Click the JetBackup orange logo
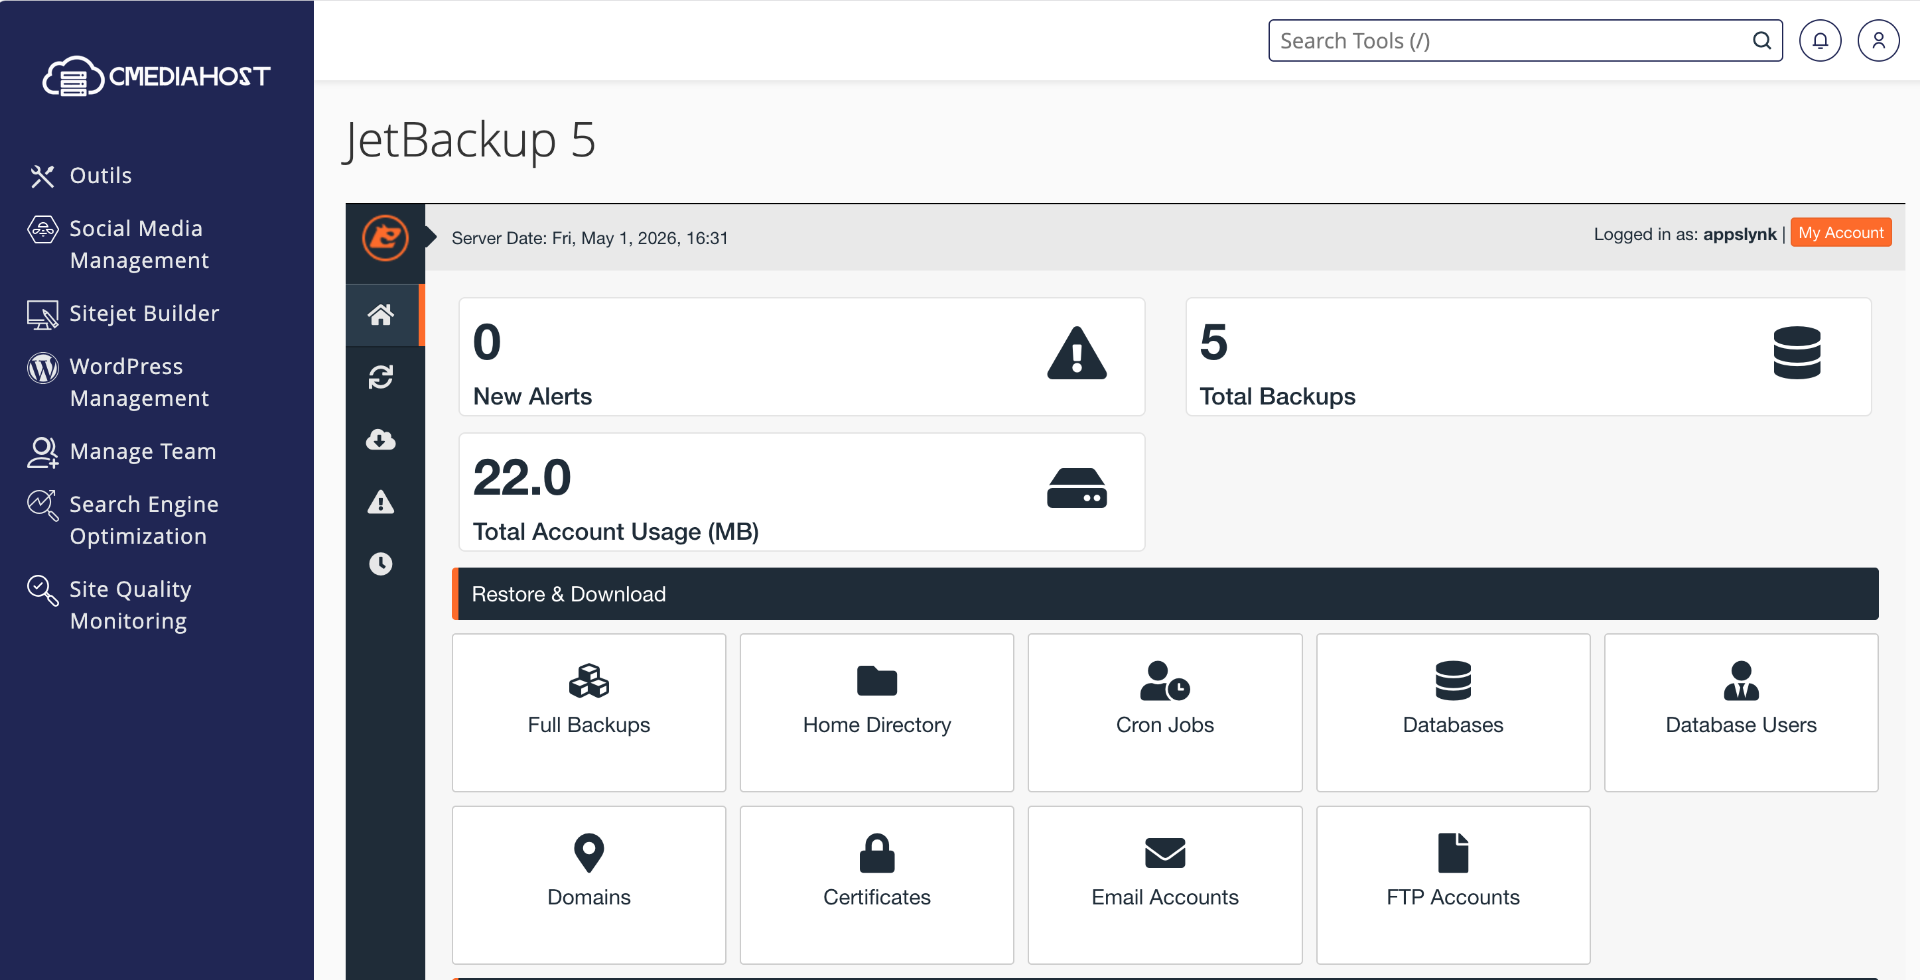The height and width of the screenshot is (980, 1920). point(385,238)
